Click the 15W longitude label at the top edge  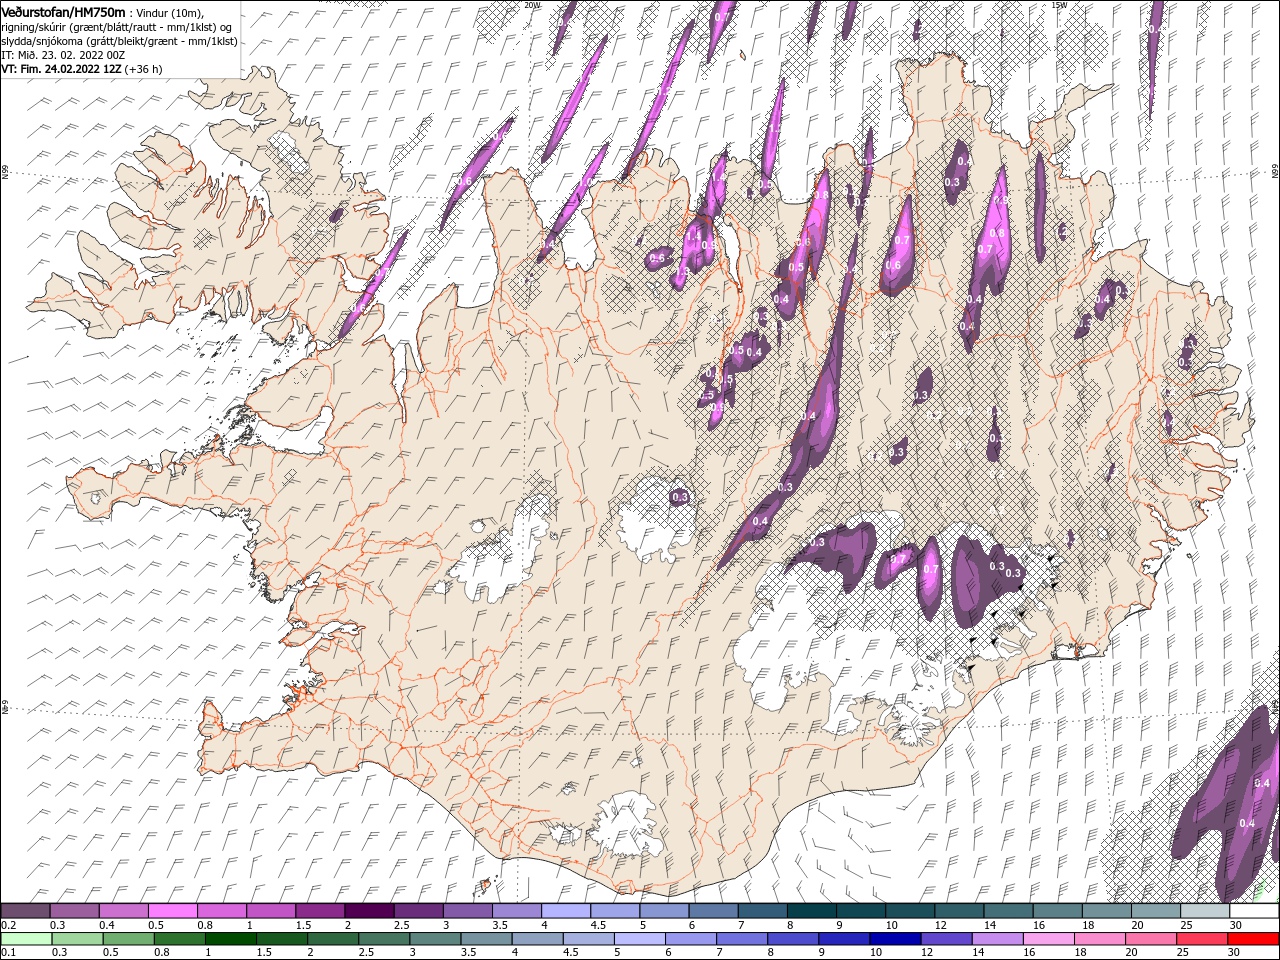point(1059,4)
